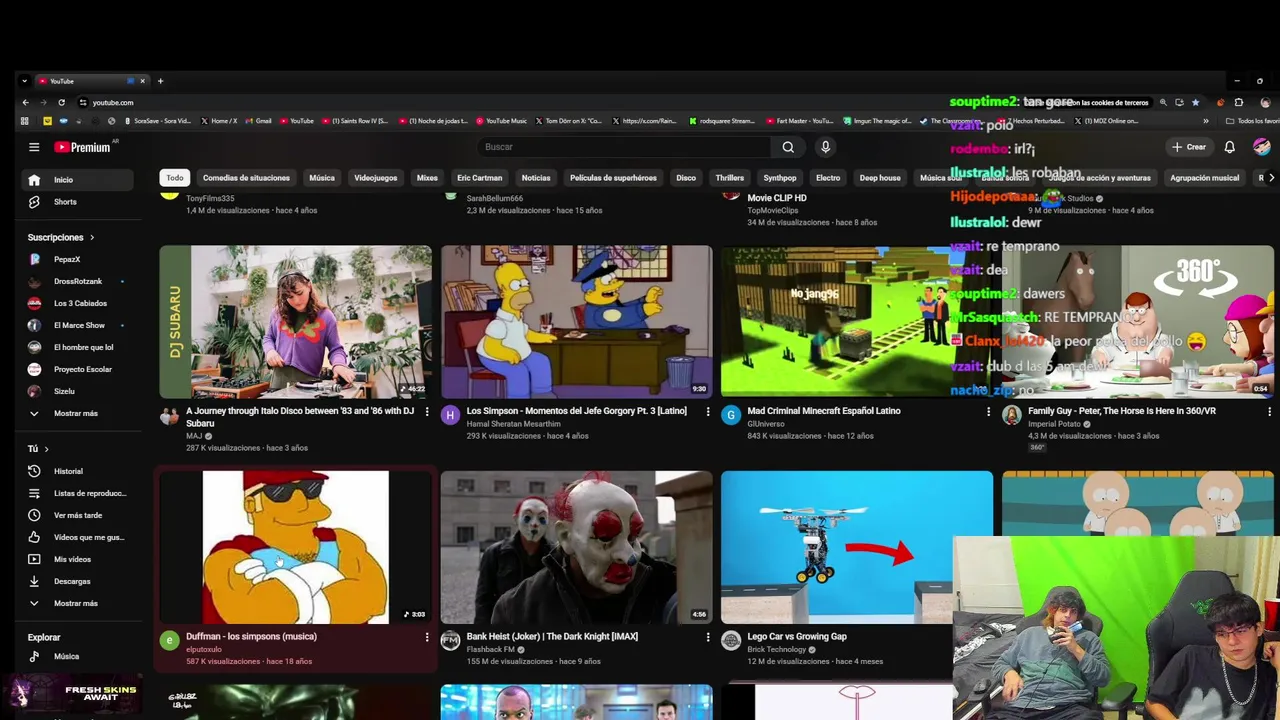Screen dimensions: 1280x720
Task: Open Listas de reproducción in sidebar
Action: 79,493
